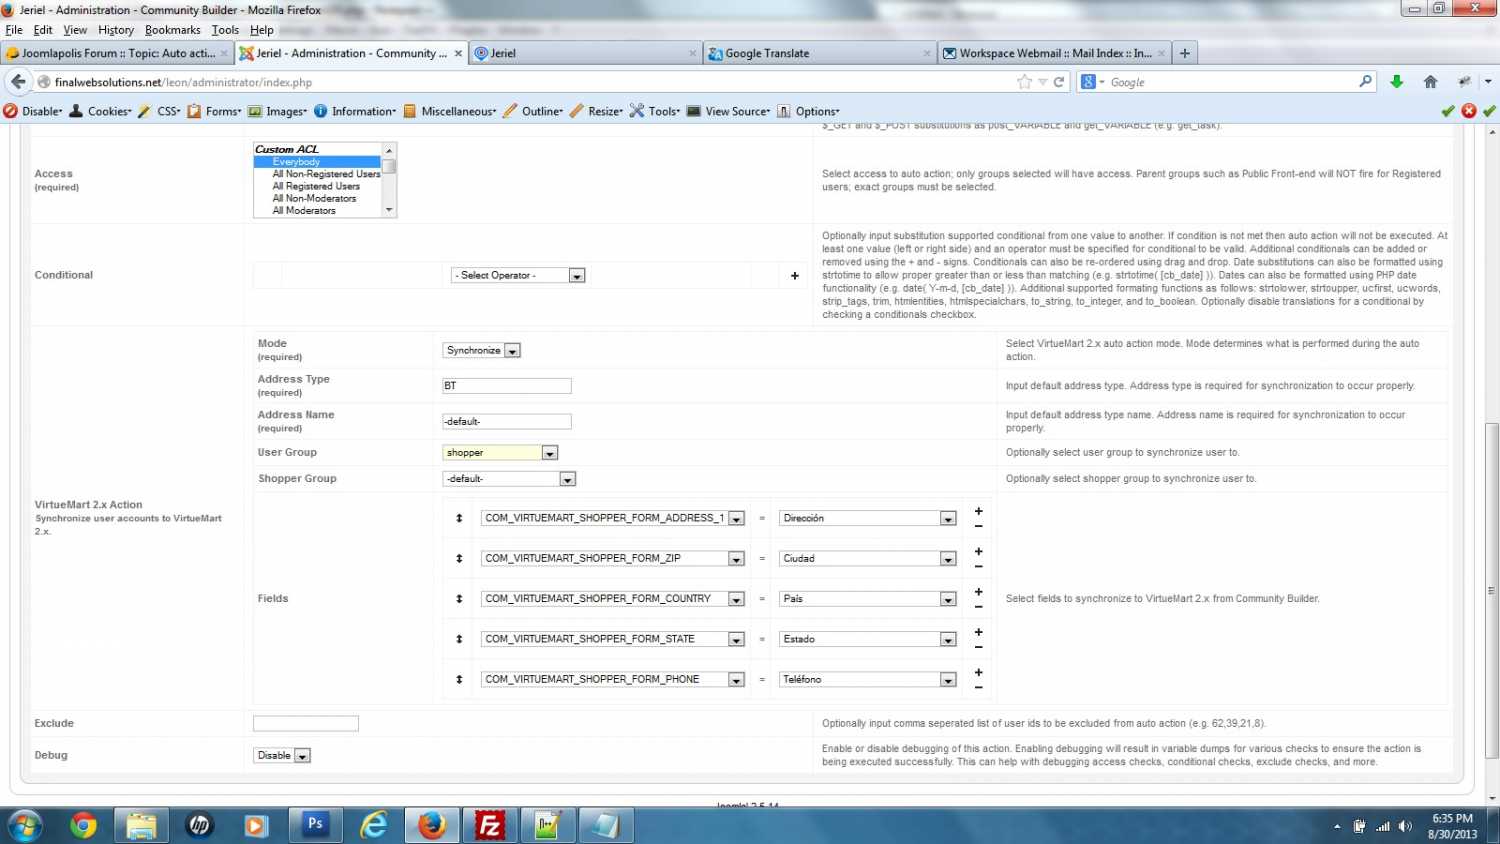Open the COM_VIRTUEMART_SHOPPER_FORM_ADDRESS_1 dropdown
The image size is (1500, 844).
click(x=613, y=518)
